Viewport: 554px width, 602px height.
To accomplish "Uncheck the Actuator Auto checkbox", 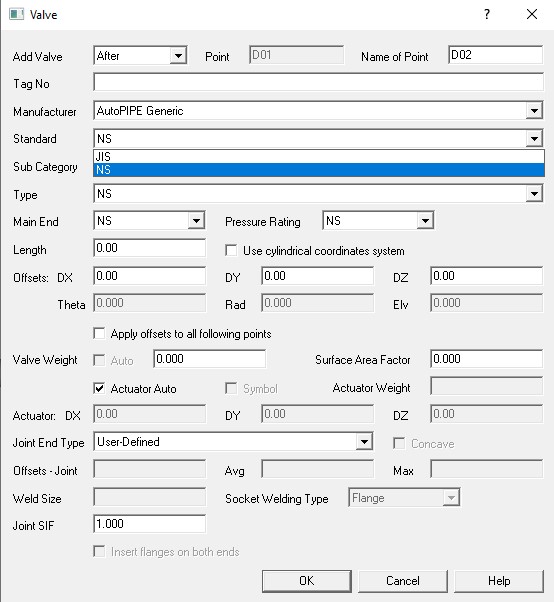I will (x=99, y=389).
